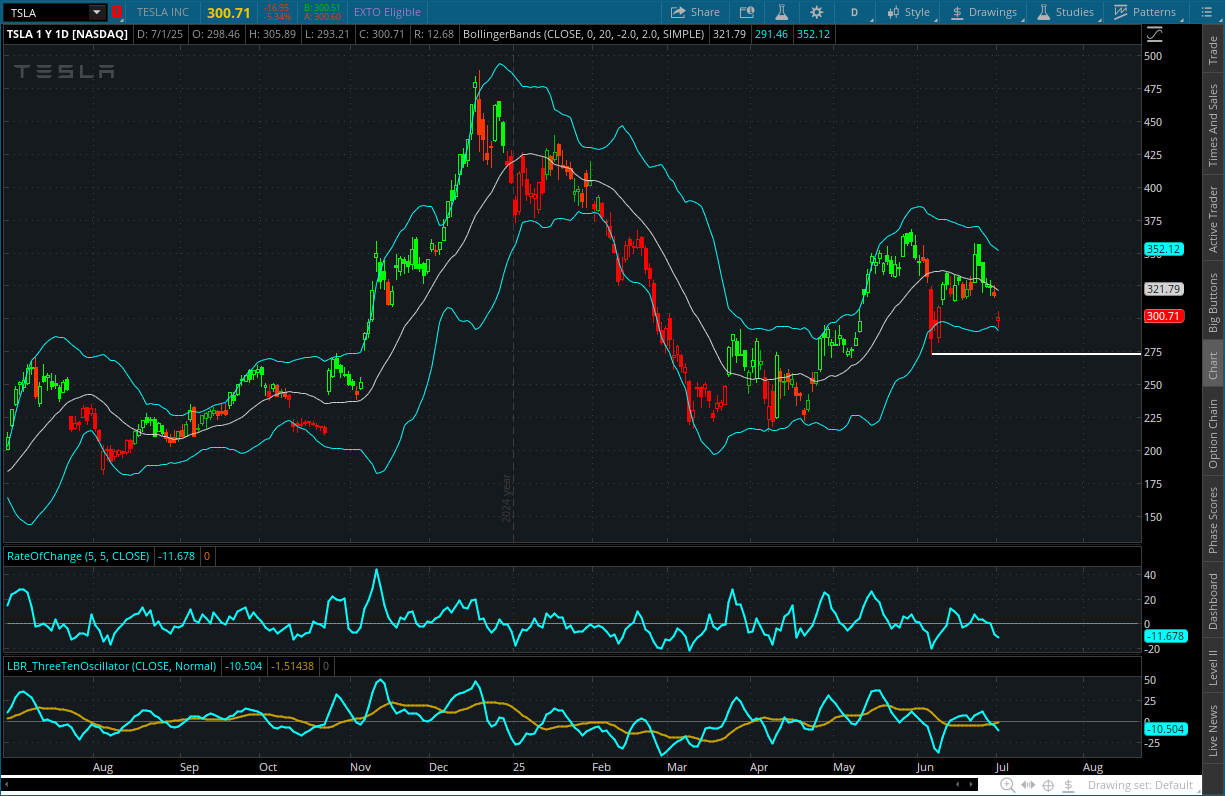Click the 2024 year vertical marker
Screen dimensions: 1225x796
(x=507, y=498)
